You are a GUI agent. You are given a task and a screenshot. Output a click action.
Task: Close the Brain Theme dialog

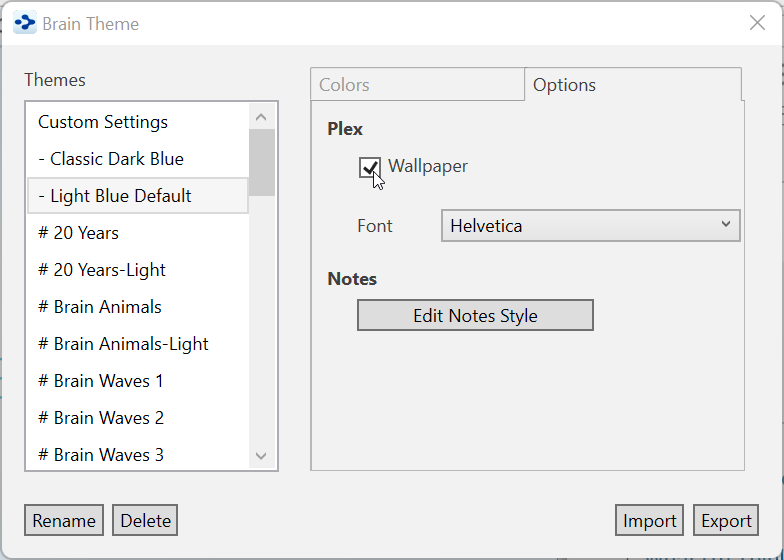pos(757,23)
